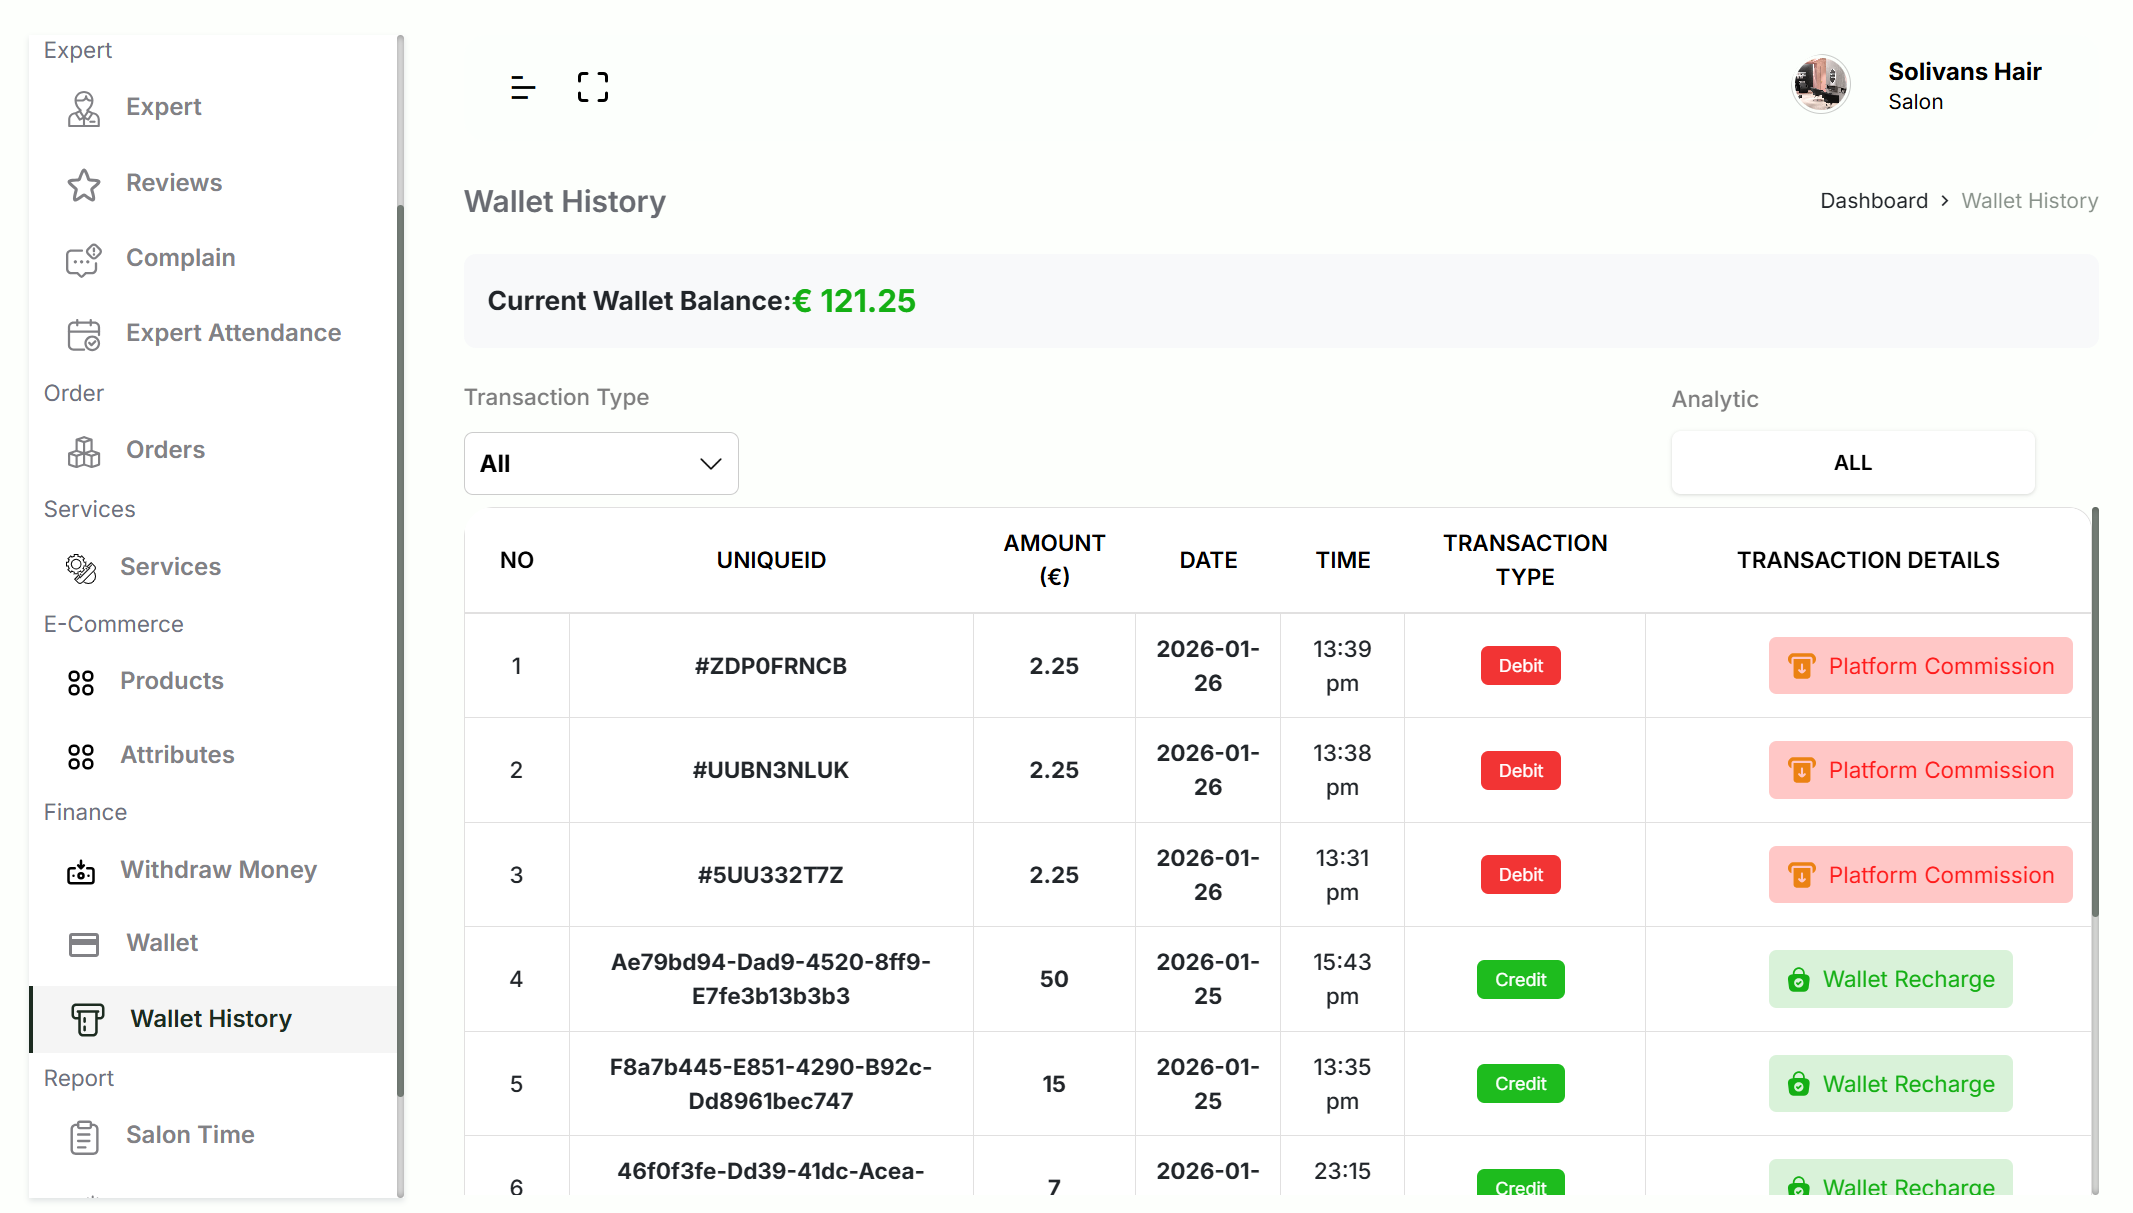Click the Wallet Recharge button for transaction 4

click(x=1890, y=979)
